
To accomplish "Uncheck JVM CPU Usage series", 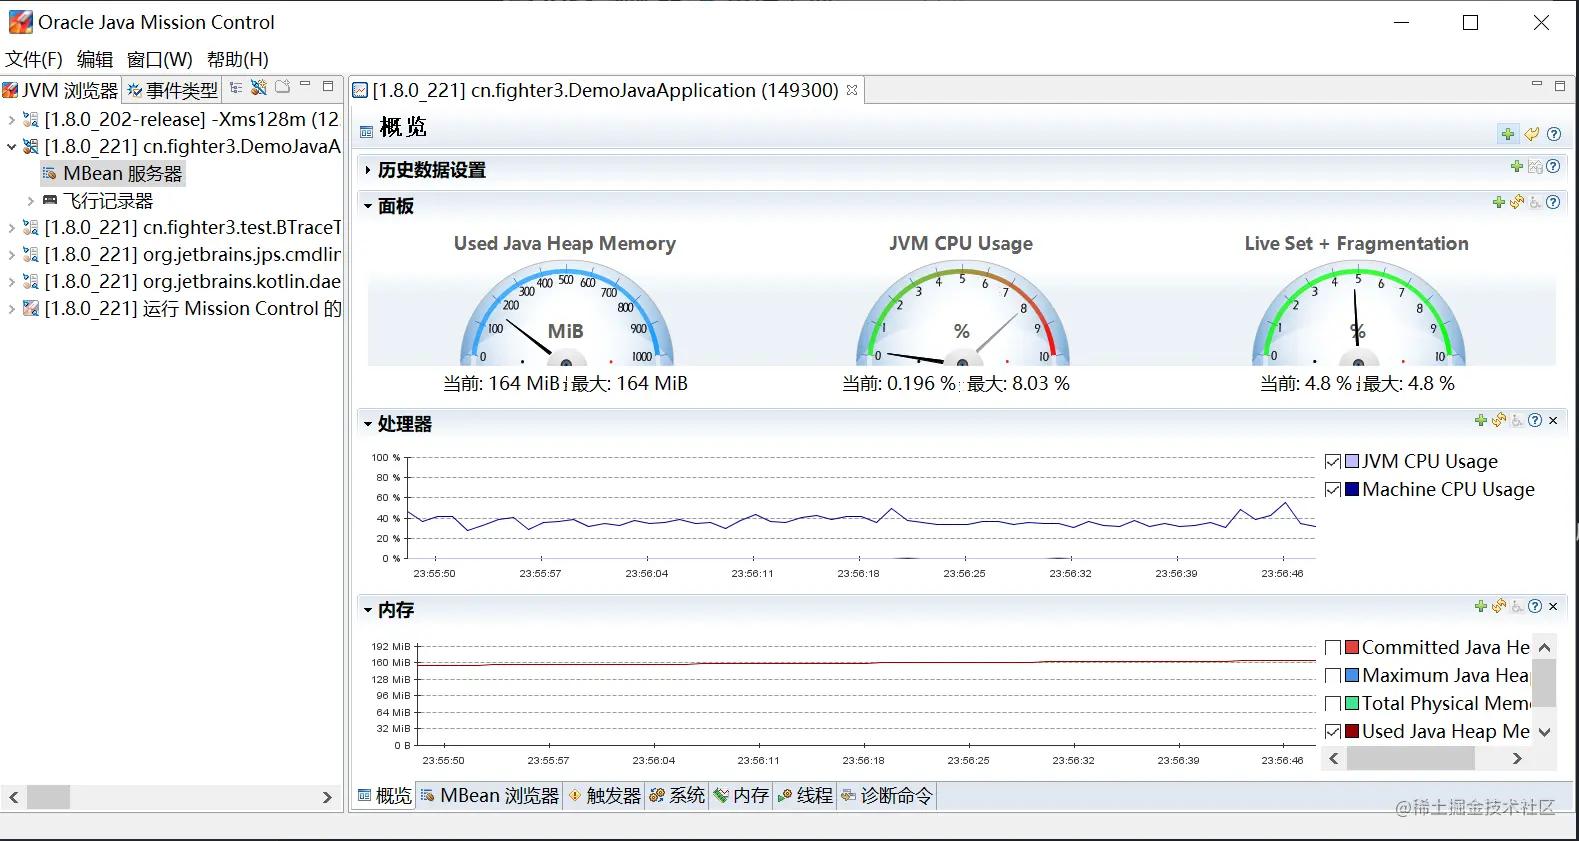I will pyautogui.click(x=1332, y=461).
